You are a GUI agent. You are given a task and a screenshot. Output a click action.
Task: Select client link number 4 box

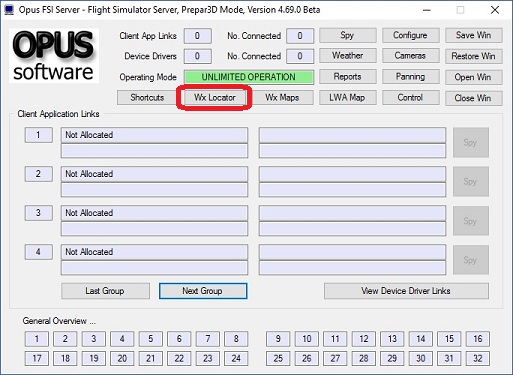click(x=39, y=252)
